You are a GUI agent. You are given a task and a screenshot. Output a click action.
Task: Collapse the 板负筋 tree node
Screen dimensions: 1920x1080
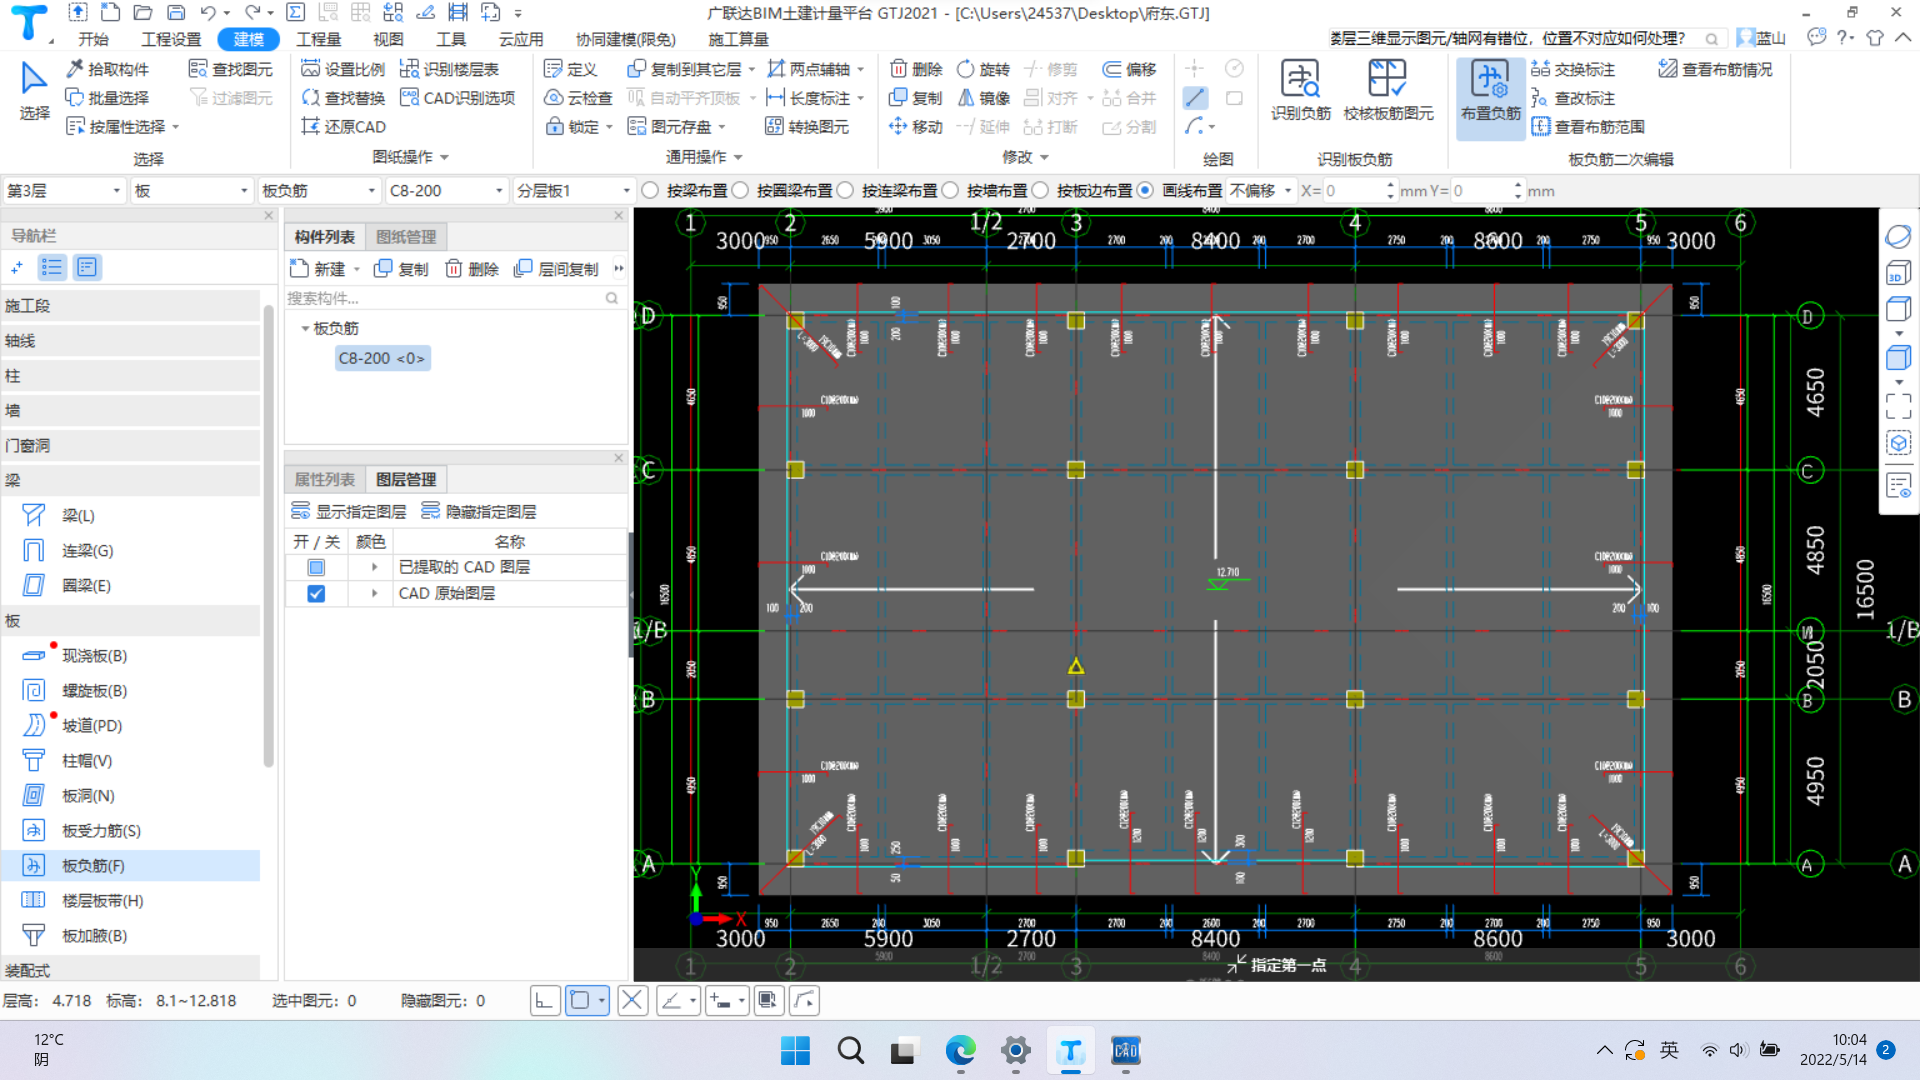[x=305, y=328]
